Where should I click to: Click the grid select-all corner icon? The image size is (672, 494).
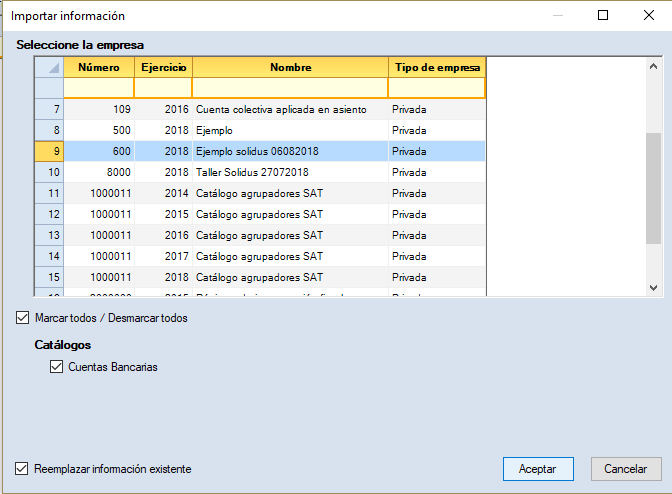49,67
